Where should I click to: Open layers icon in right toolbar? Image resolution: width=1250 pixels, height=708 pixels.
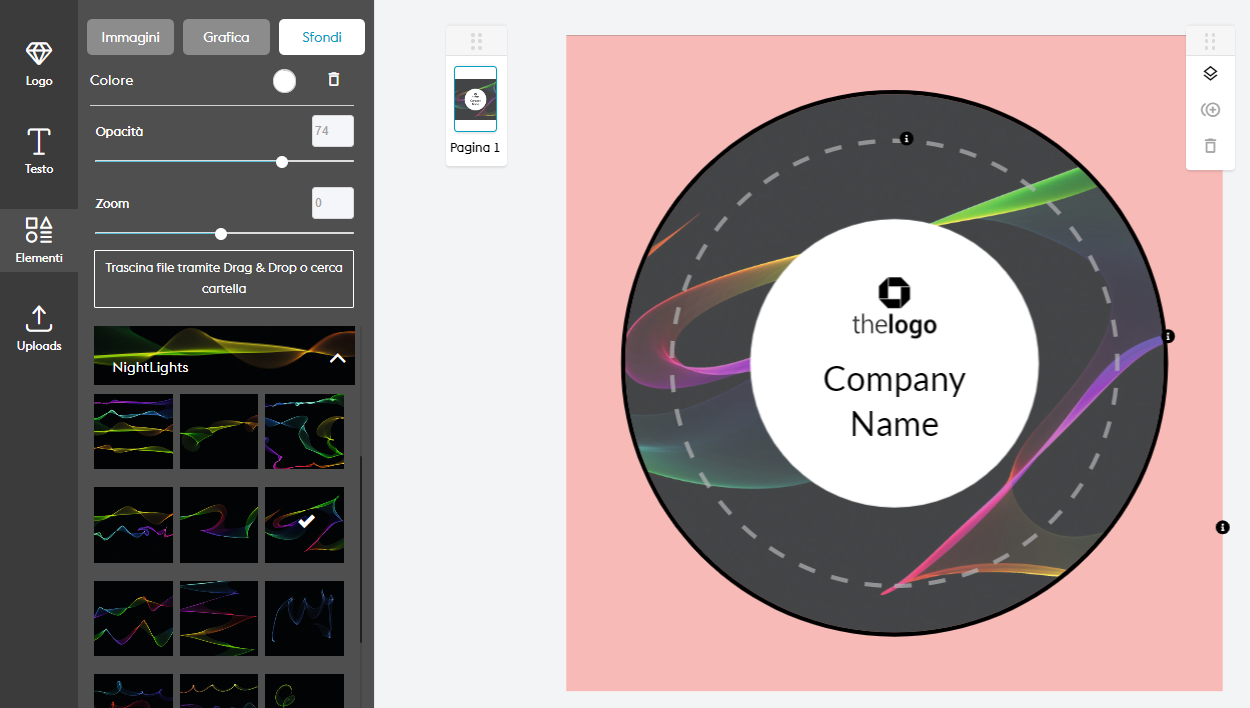[x=1210, y=74]
